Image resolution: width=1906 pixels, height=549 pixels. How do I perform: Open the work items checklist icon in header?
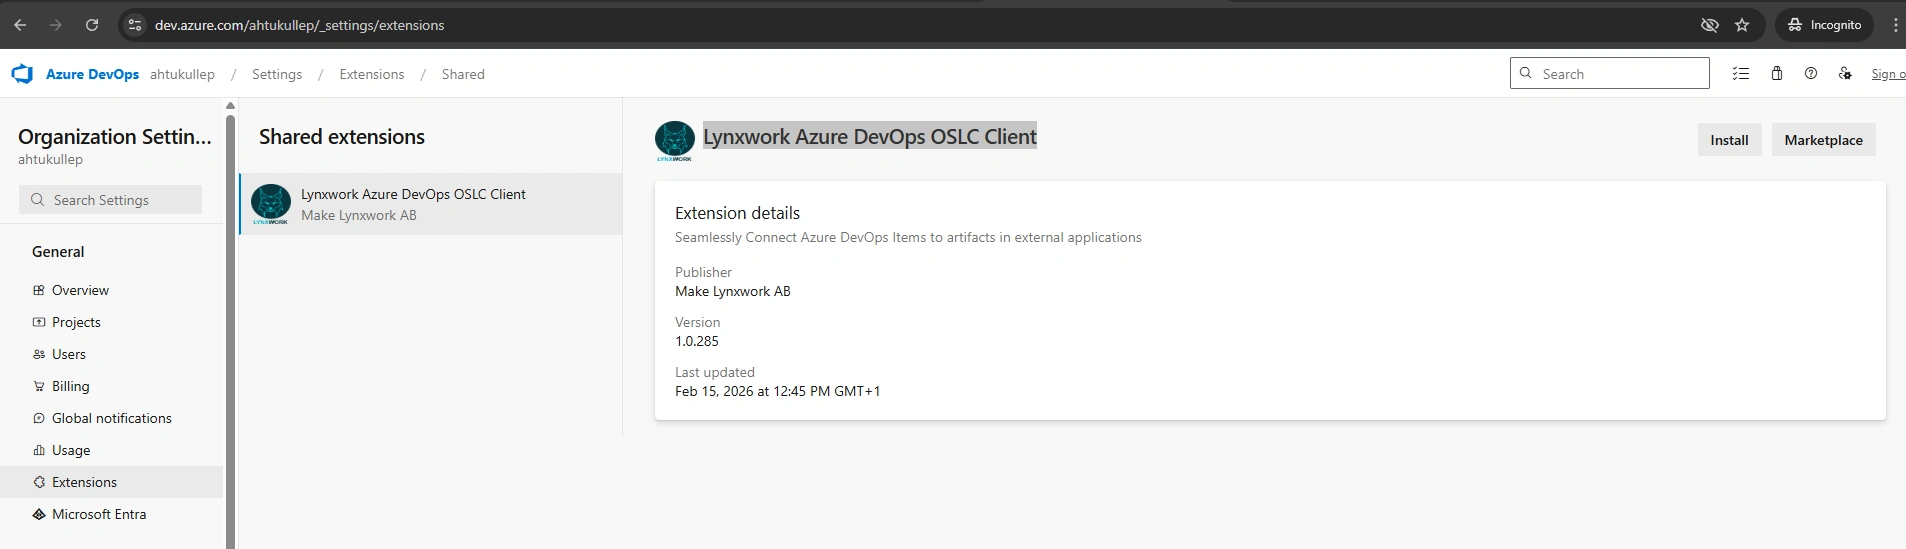tap(1741, 73)
